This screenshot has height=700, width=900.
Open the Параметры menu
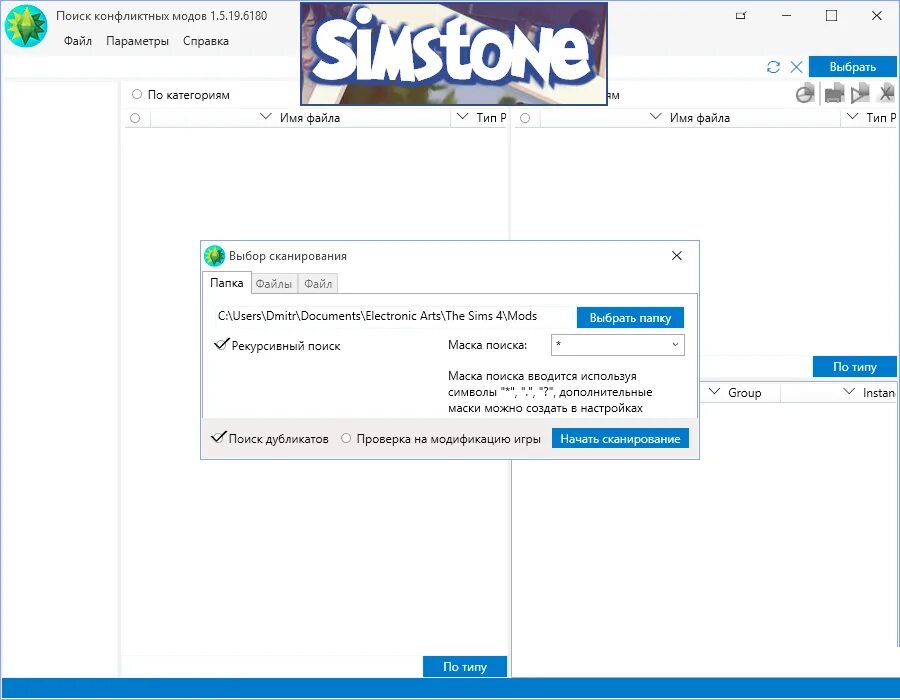point(137,41)
